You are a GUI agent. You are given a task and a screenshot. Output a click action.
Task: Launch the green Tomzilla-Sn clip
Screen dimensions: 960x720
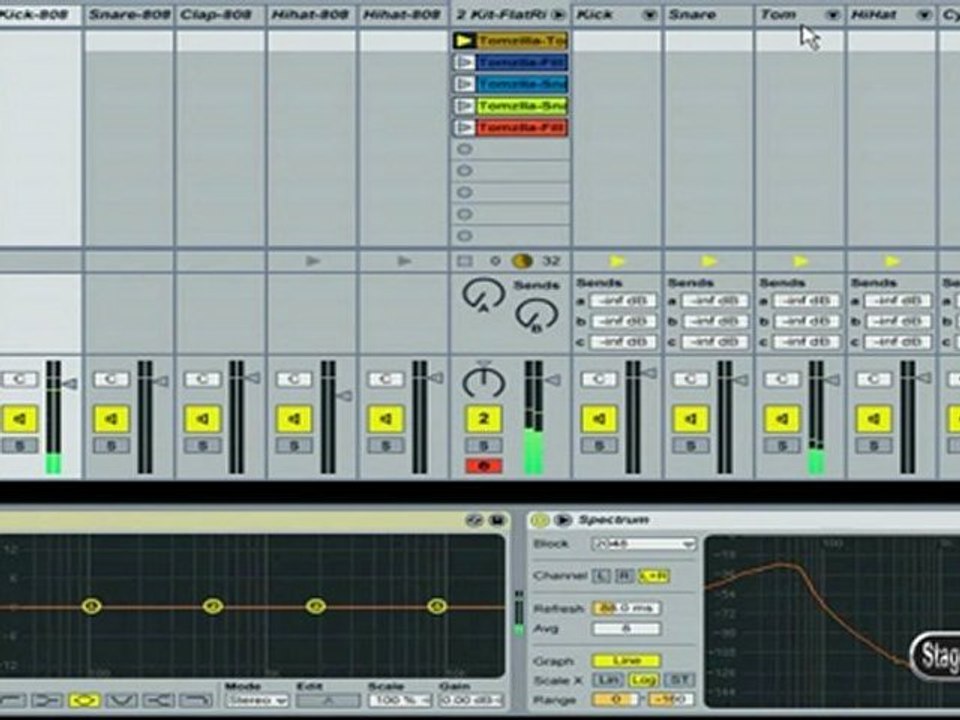(x=465, y=106)
